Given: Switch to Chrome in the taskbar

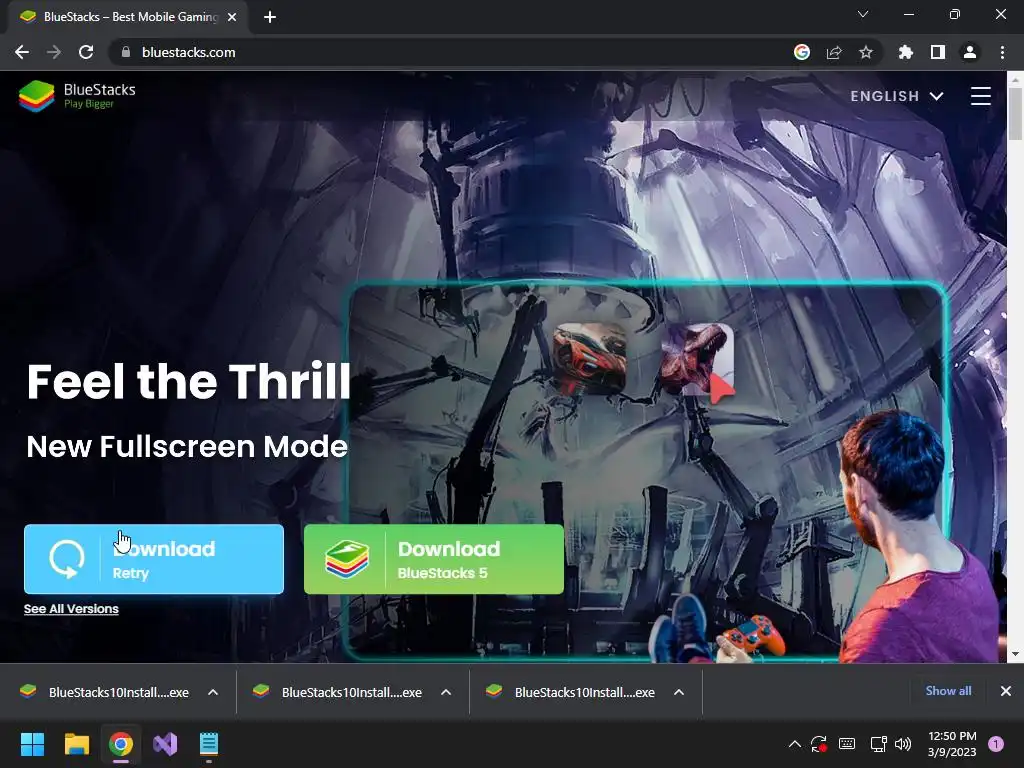Looking at the screenshot, I should pyautogui.click(x=121, y=744).
